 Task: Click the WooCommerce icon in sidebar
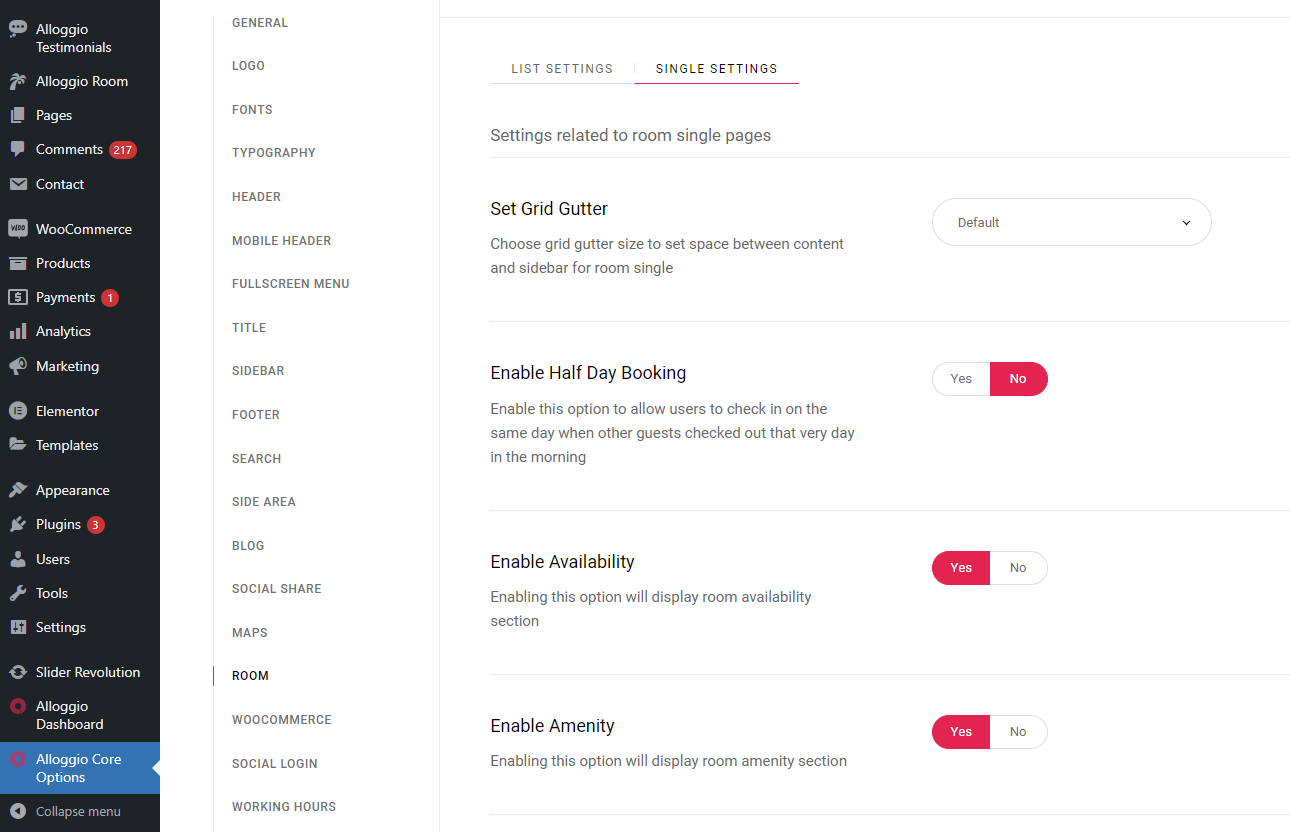pyautogui.click(x=17, y=229)
